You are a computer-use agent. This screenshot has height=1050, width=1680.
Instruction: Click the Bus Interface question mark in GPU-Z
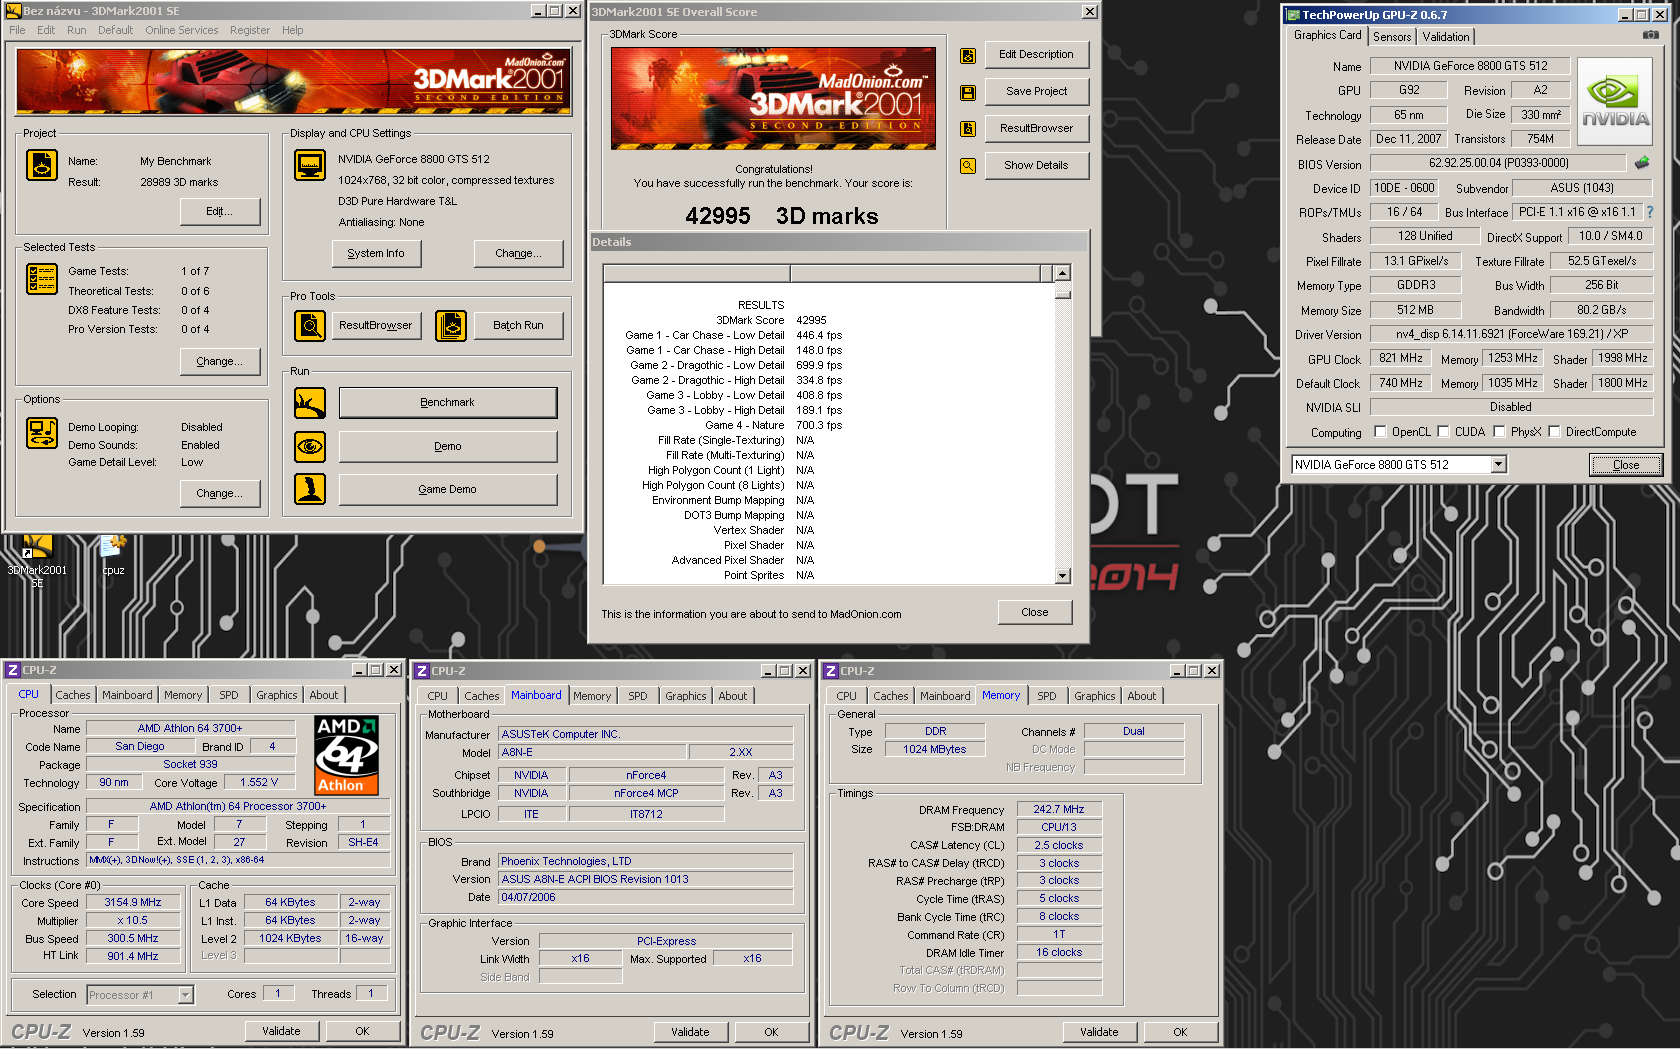[x=1650, y=212]
